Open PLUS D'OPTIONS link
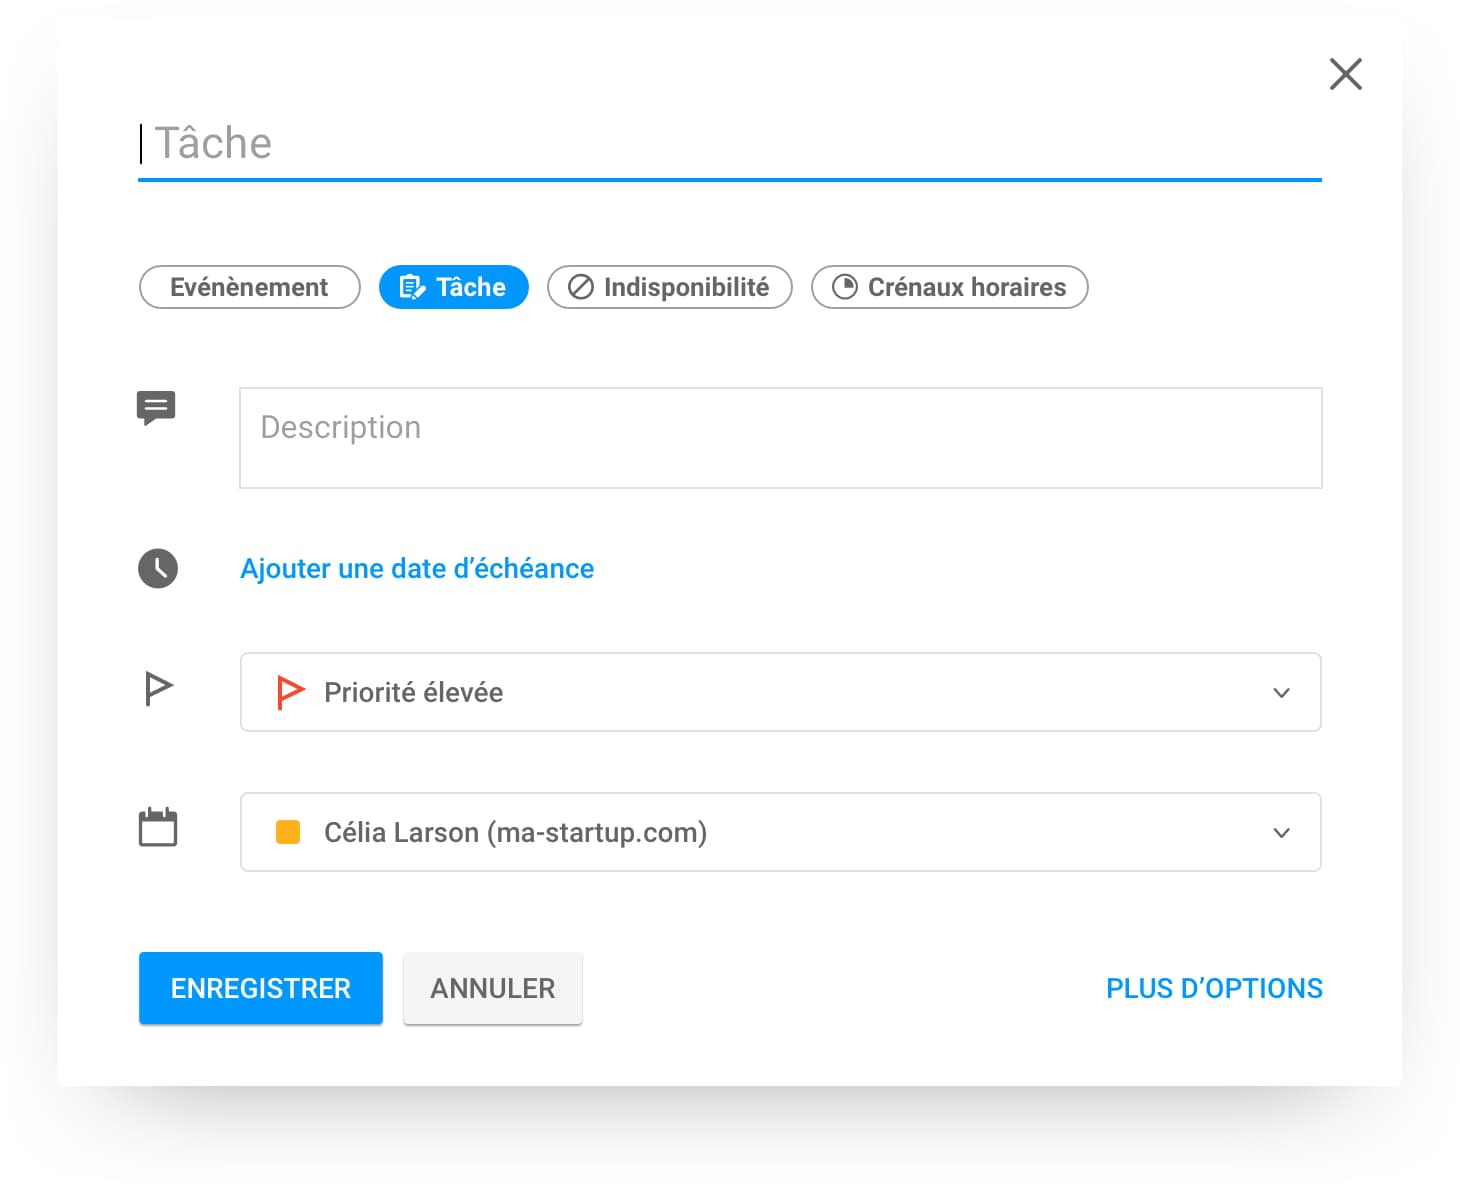Viewport: 1460px width, 1184px height. click(1214, 988)
